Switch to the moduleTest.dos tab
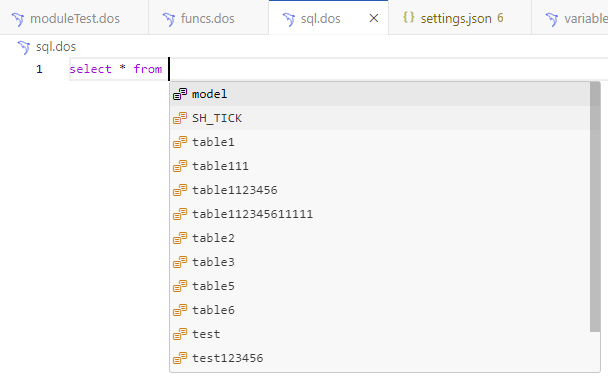This screenshot has width=608, height=383. tap(74, 18)
